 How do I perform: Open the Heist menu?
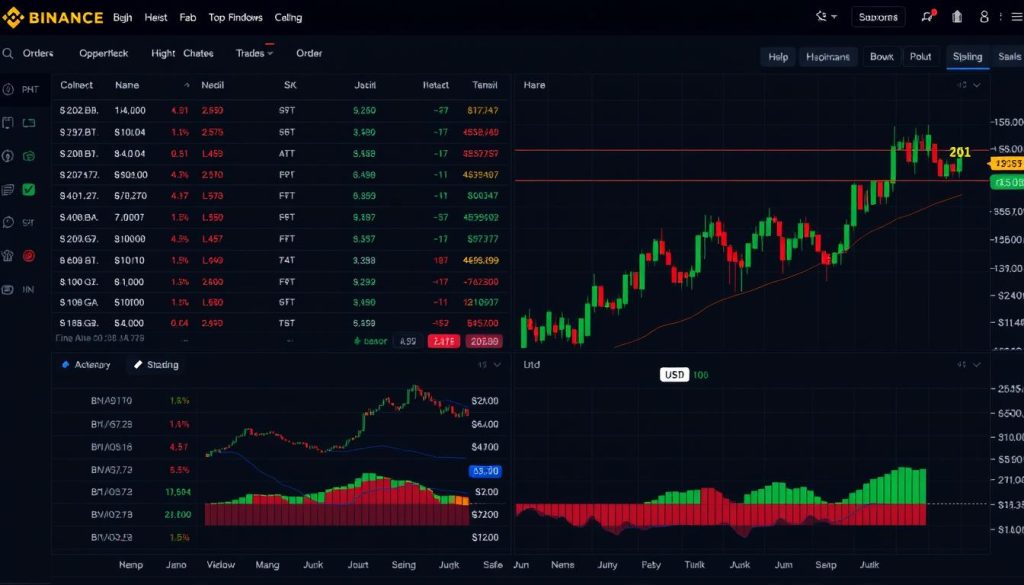coord(155,18)
